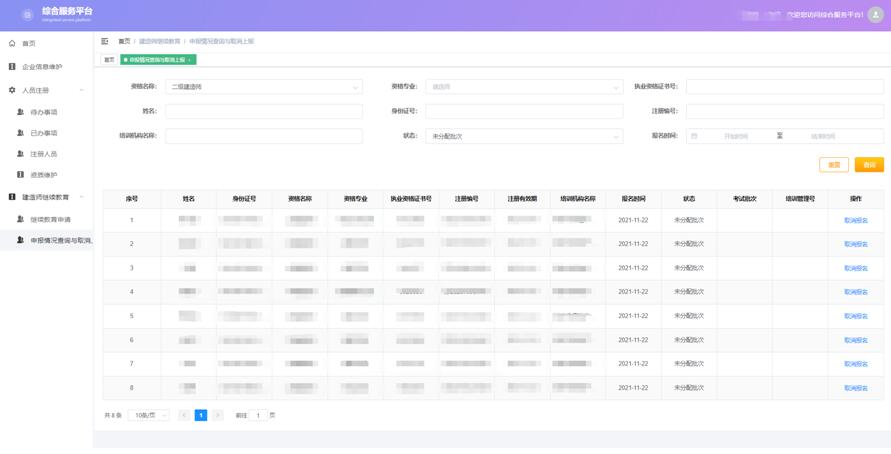Collapse the 建造师继续教育 sidebar group

pyautogui.click(x=81, y=197)
